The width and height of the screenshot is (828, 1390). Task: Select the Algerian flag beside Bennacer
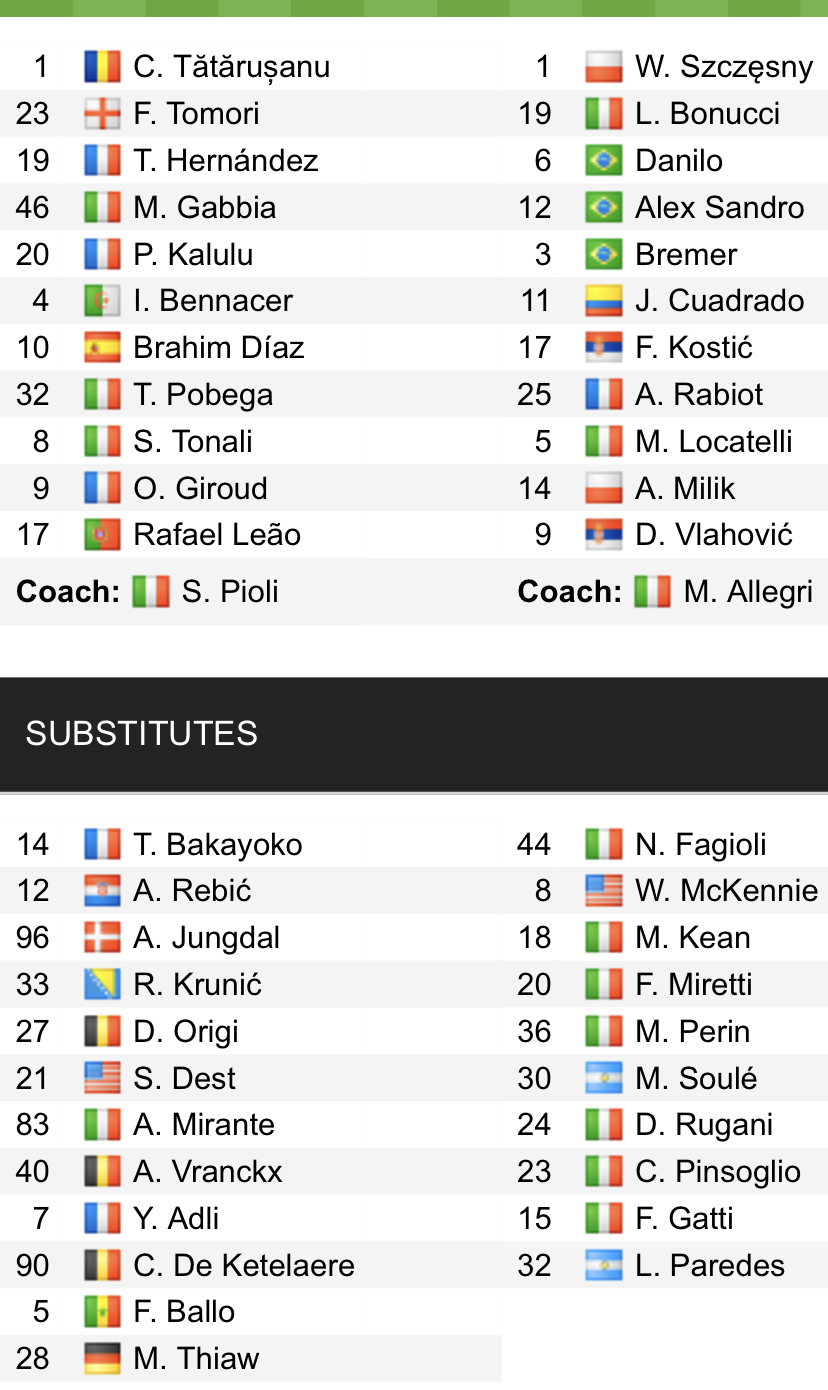(x=102, y=301)
